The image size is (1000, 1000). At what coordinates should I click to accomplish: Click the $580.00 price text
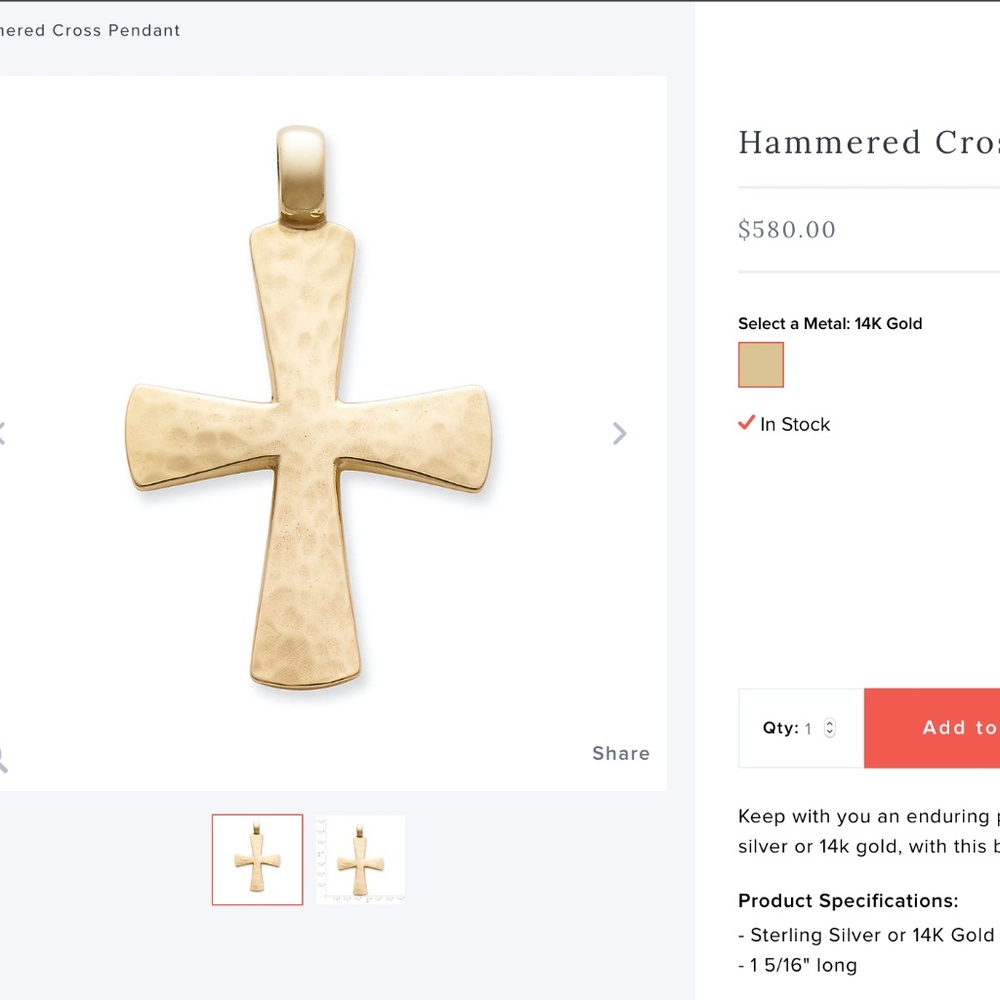coord(786,230)
